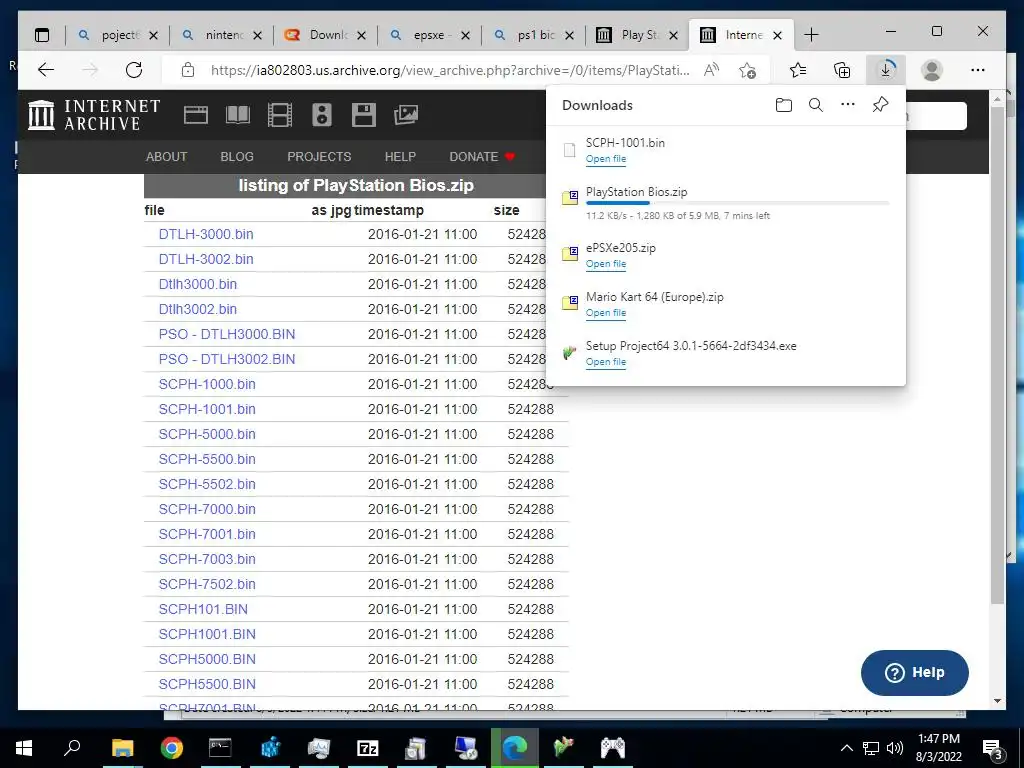
Task: Open volume control in system tray
Action: click(895, 748)
